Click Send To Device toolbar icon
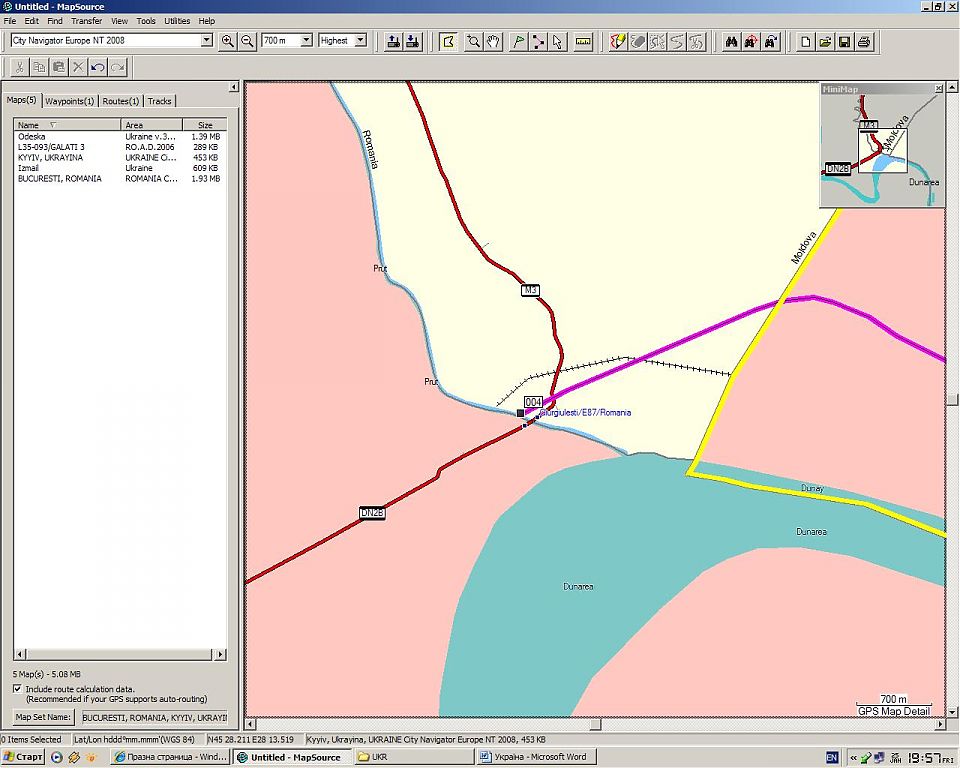Image resolution: width=960 pixels, height=768 pixels. 393,41
